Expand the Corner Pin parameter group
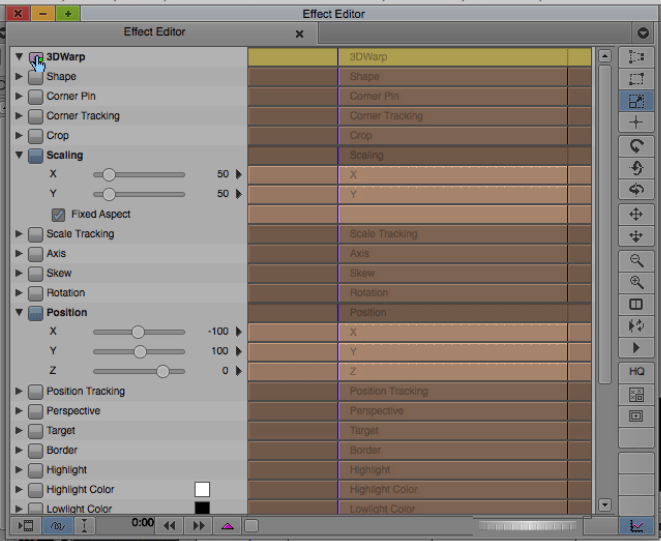Image resolution: width=661 pixels, height=541 pixels. click(x=19, y=96)
